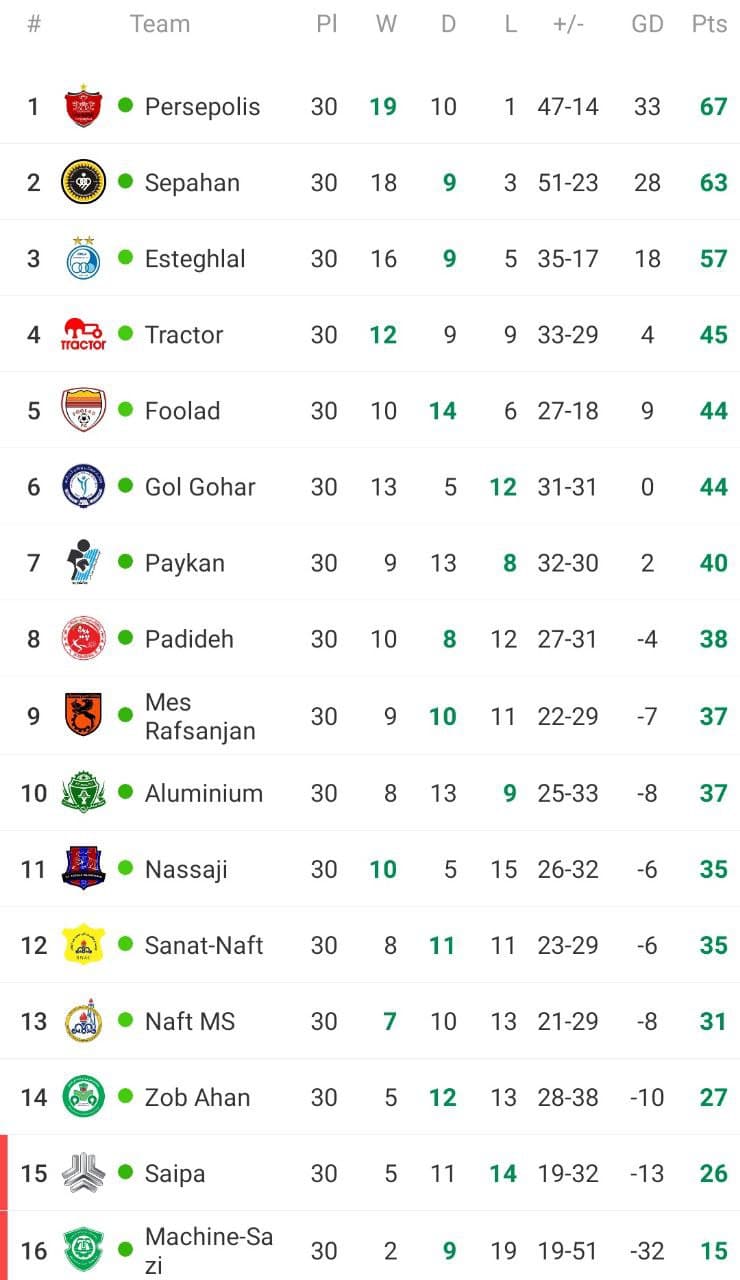Open the Mes Rafsanjan team name
740x1280 pixels.
[200, 716]
